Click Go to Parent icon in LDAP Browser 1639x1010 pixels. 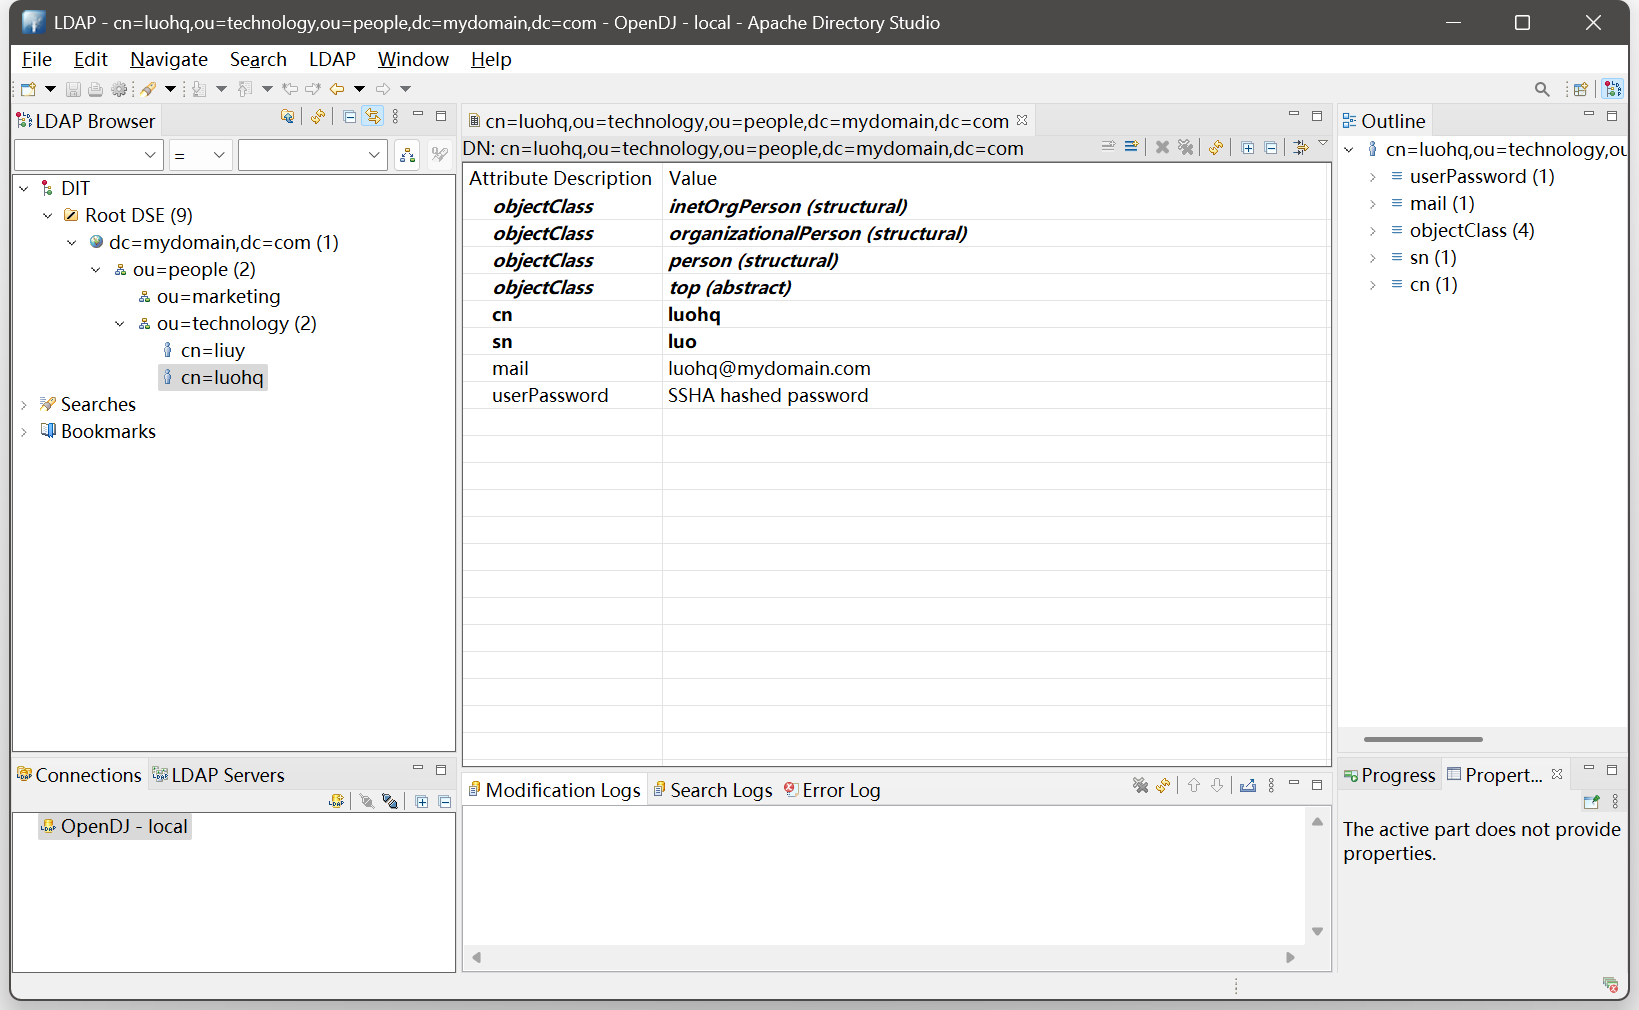(288, 116)
